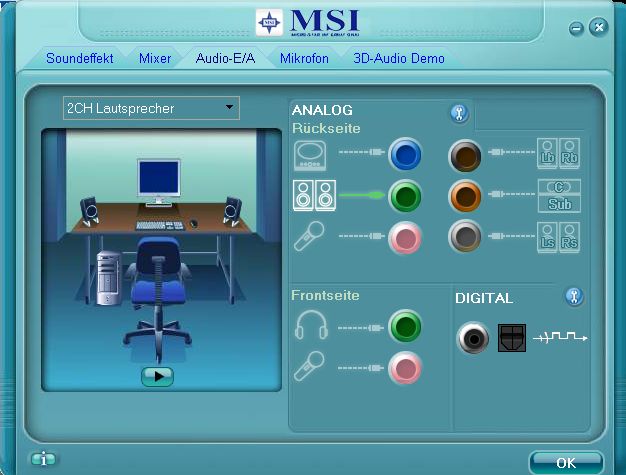Open ANALOG connector settings wrench icon
The width and height of the screenshot is (626, 475).
point(459,114)
